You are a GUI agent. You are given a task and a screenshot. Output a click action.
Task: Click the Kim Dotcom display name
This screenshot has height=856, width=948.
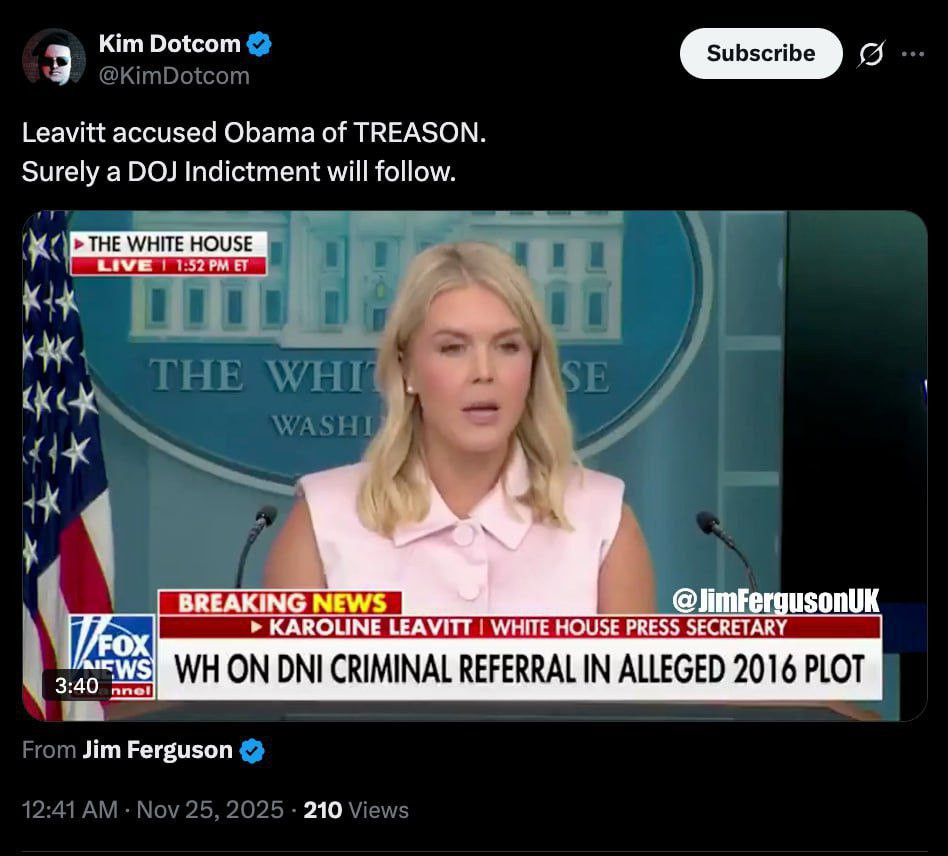tap(170, 44)
